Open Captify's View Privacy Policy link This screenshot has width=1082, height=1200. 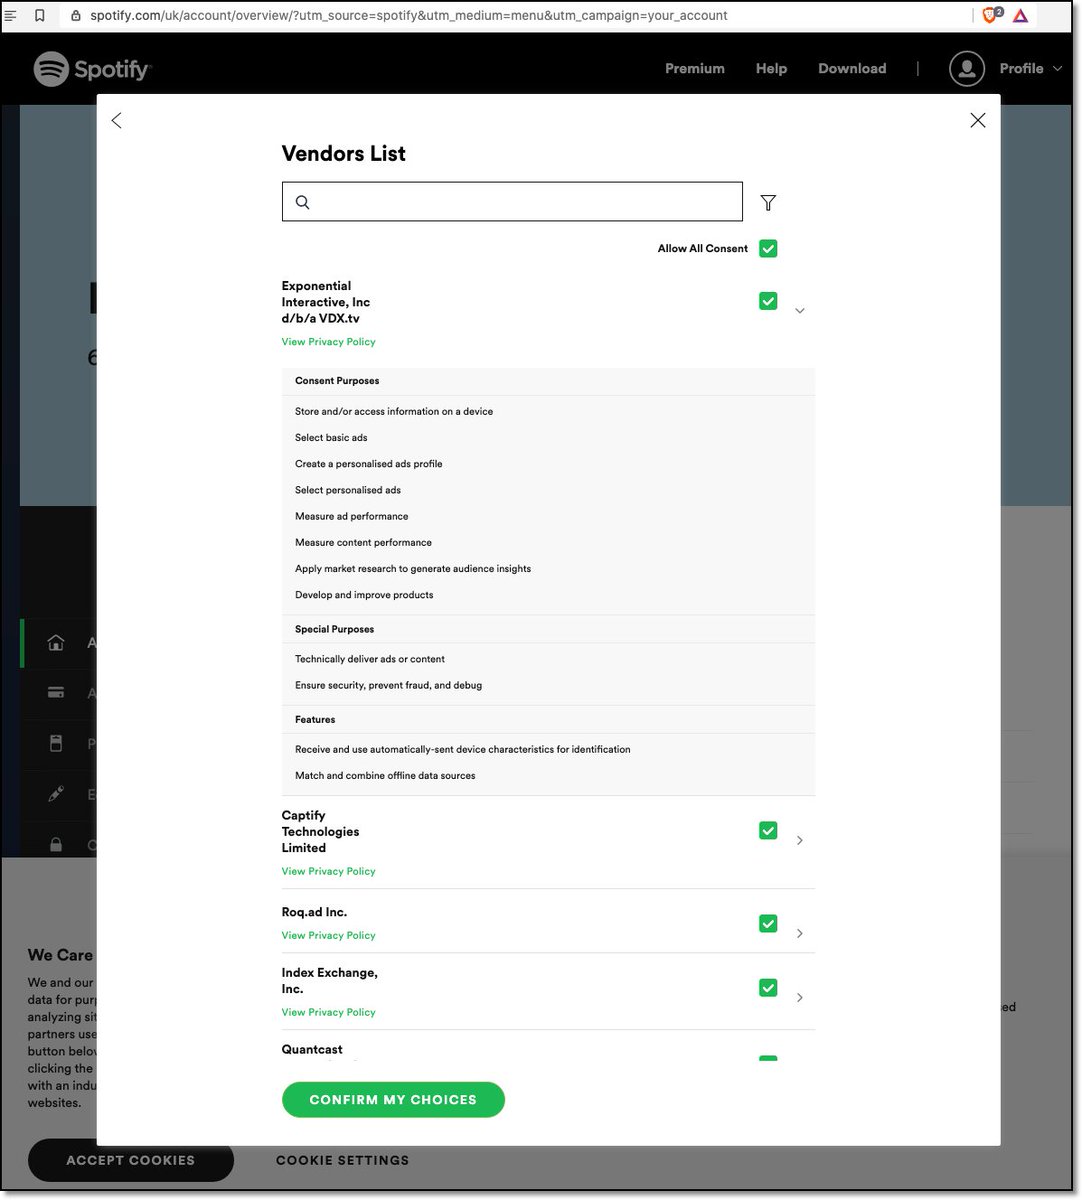[328, 871]
